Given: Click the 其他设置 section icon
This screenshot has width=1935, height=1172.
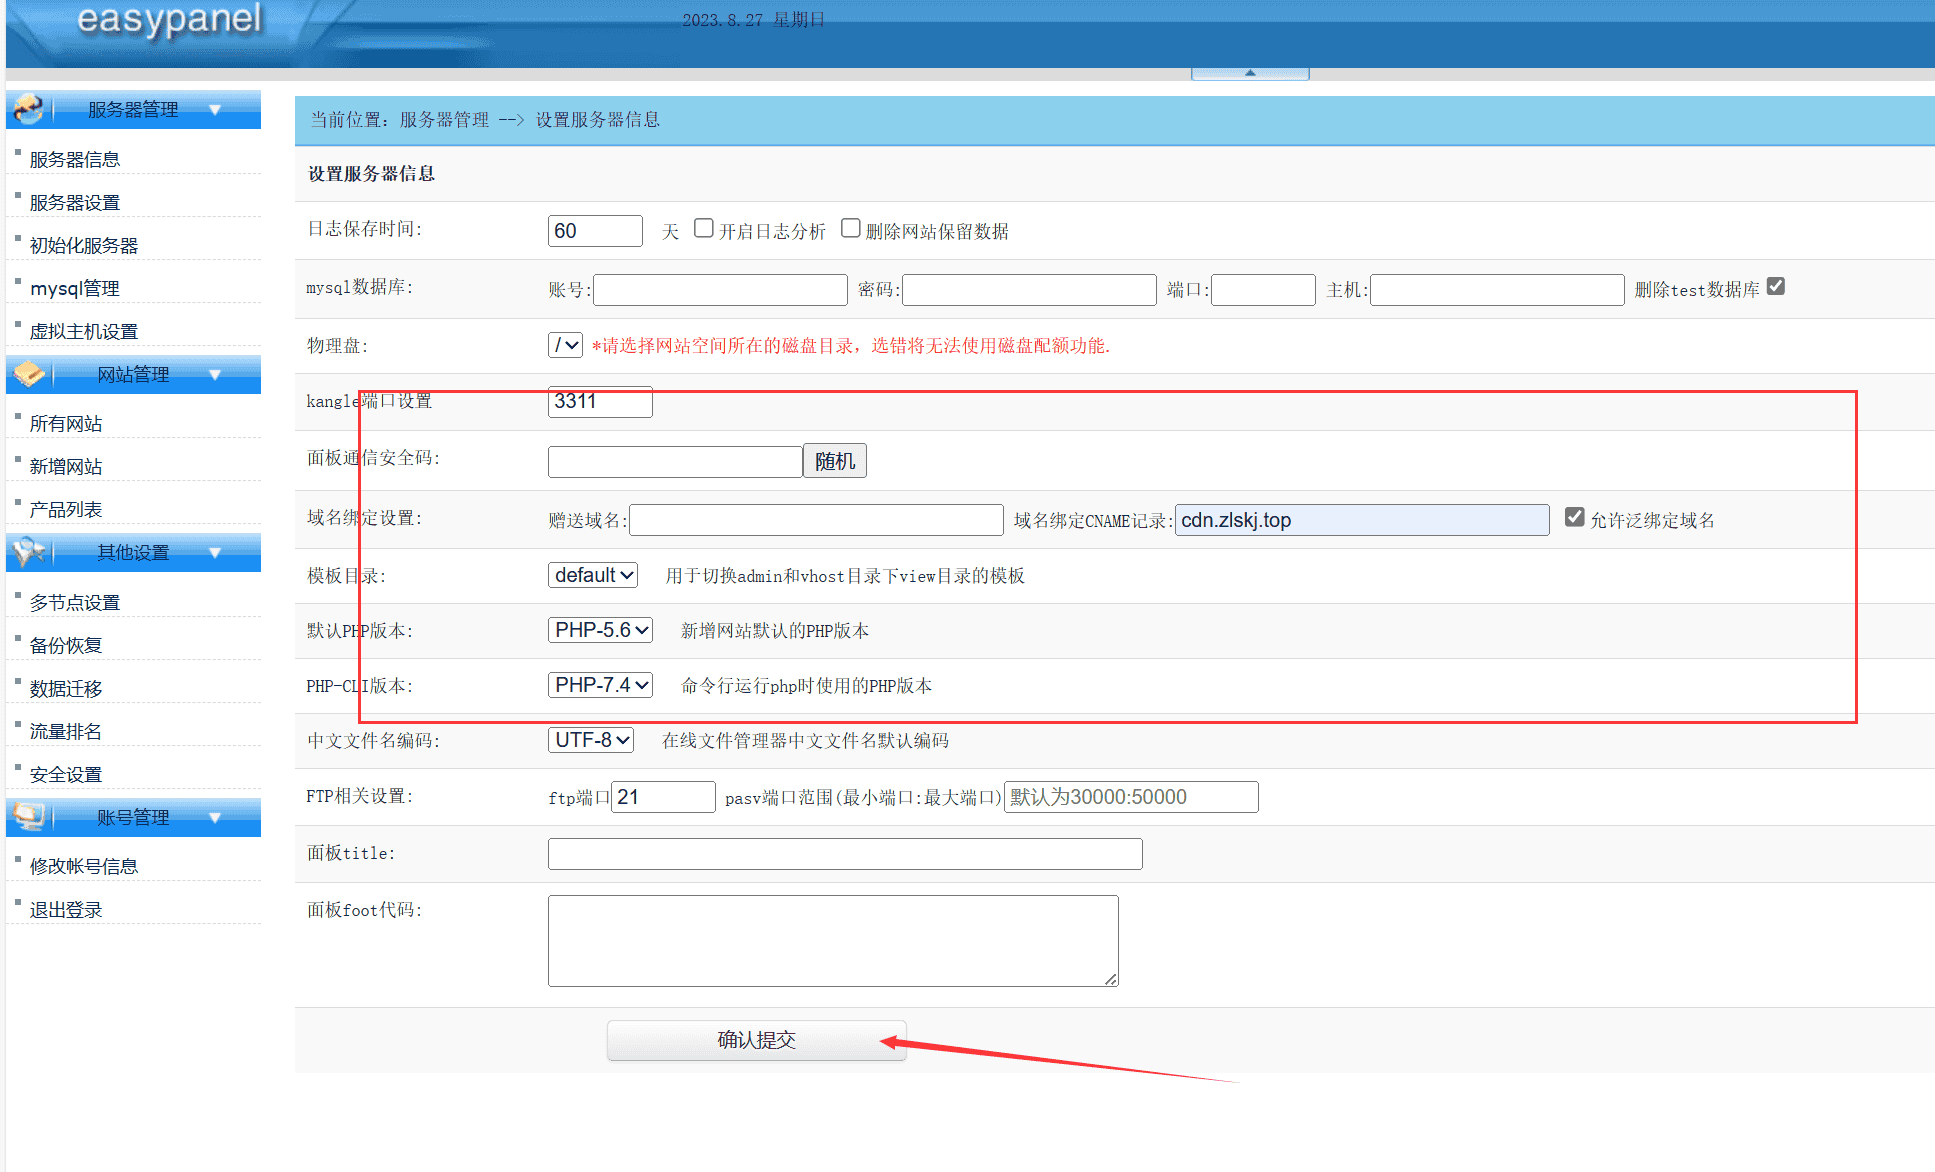Looking at the screenshot, I should point(28,552).
